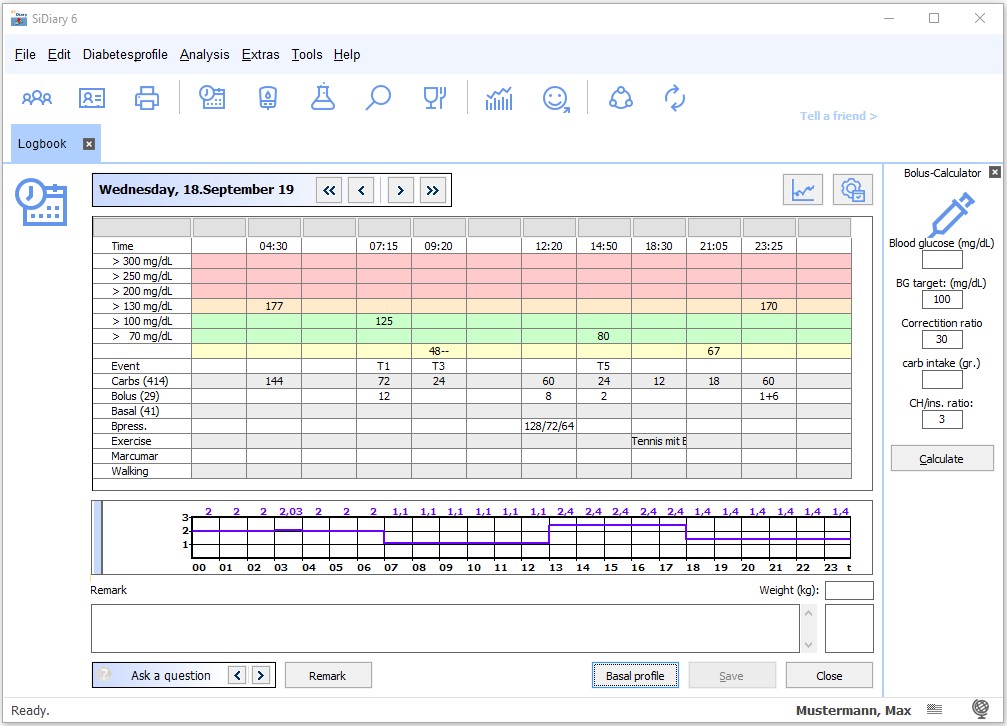The height and width of the screenshot is (726, 1007).
Task: Close the Bolus-Calculator panel
Action: click(995, 172)
